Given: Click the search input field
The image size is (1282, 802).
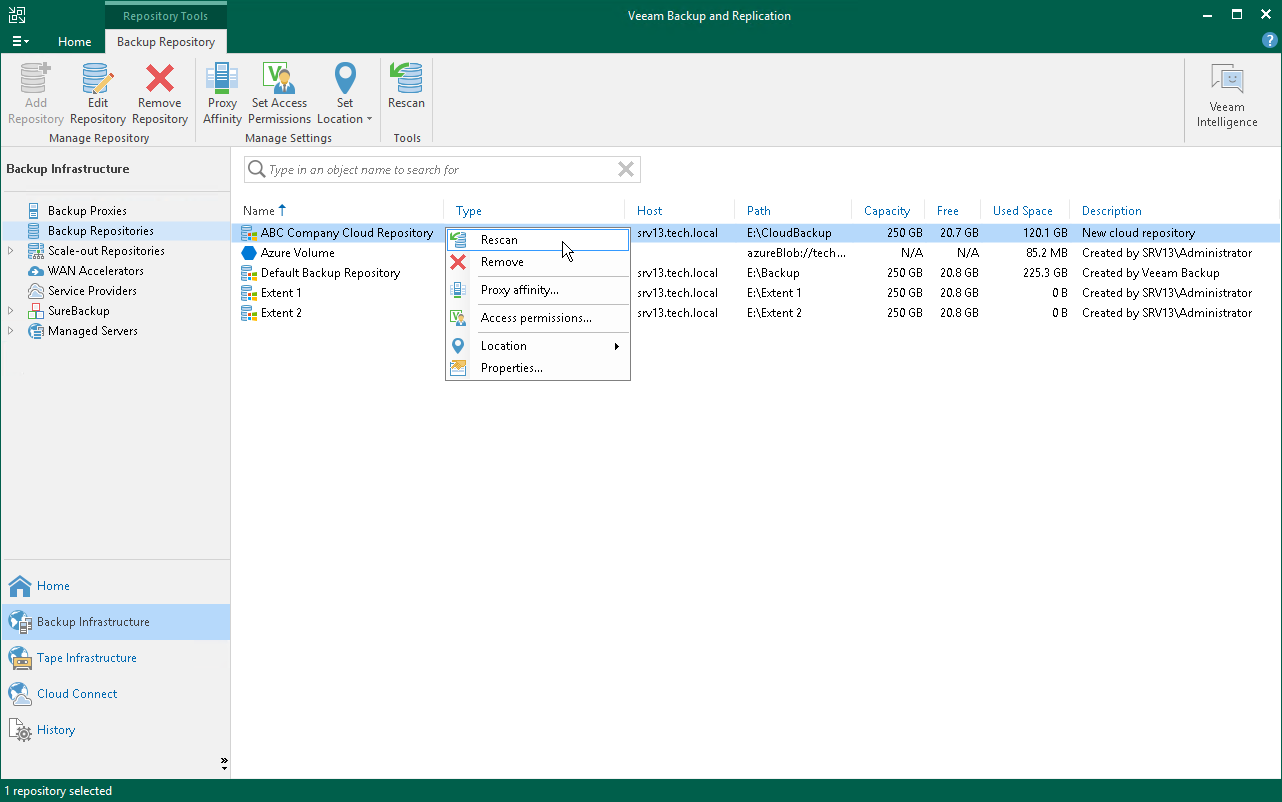Looking at the screenshot, I should (x=440, y=169).
